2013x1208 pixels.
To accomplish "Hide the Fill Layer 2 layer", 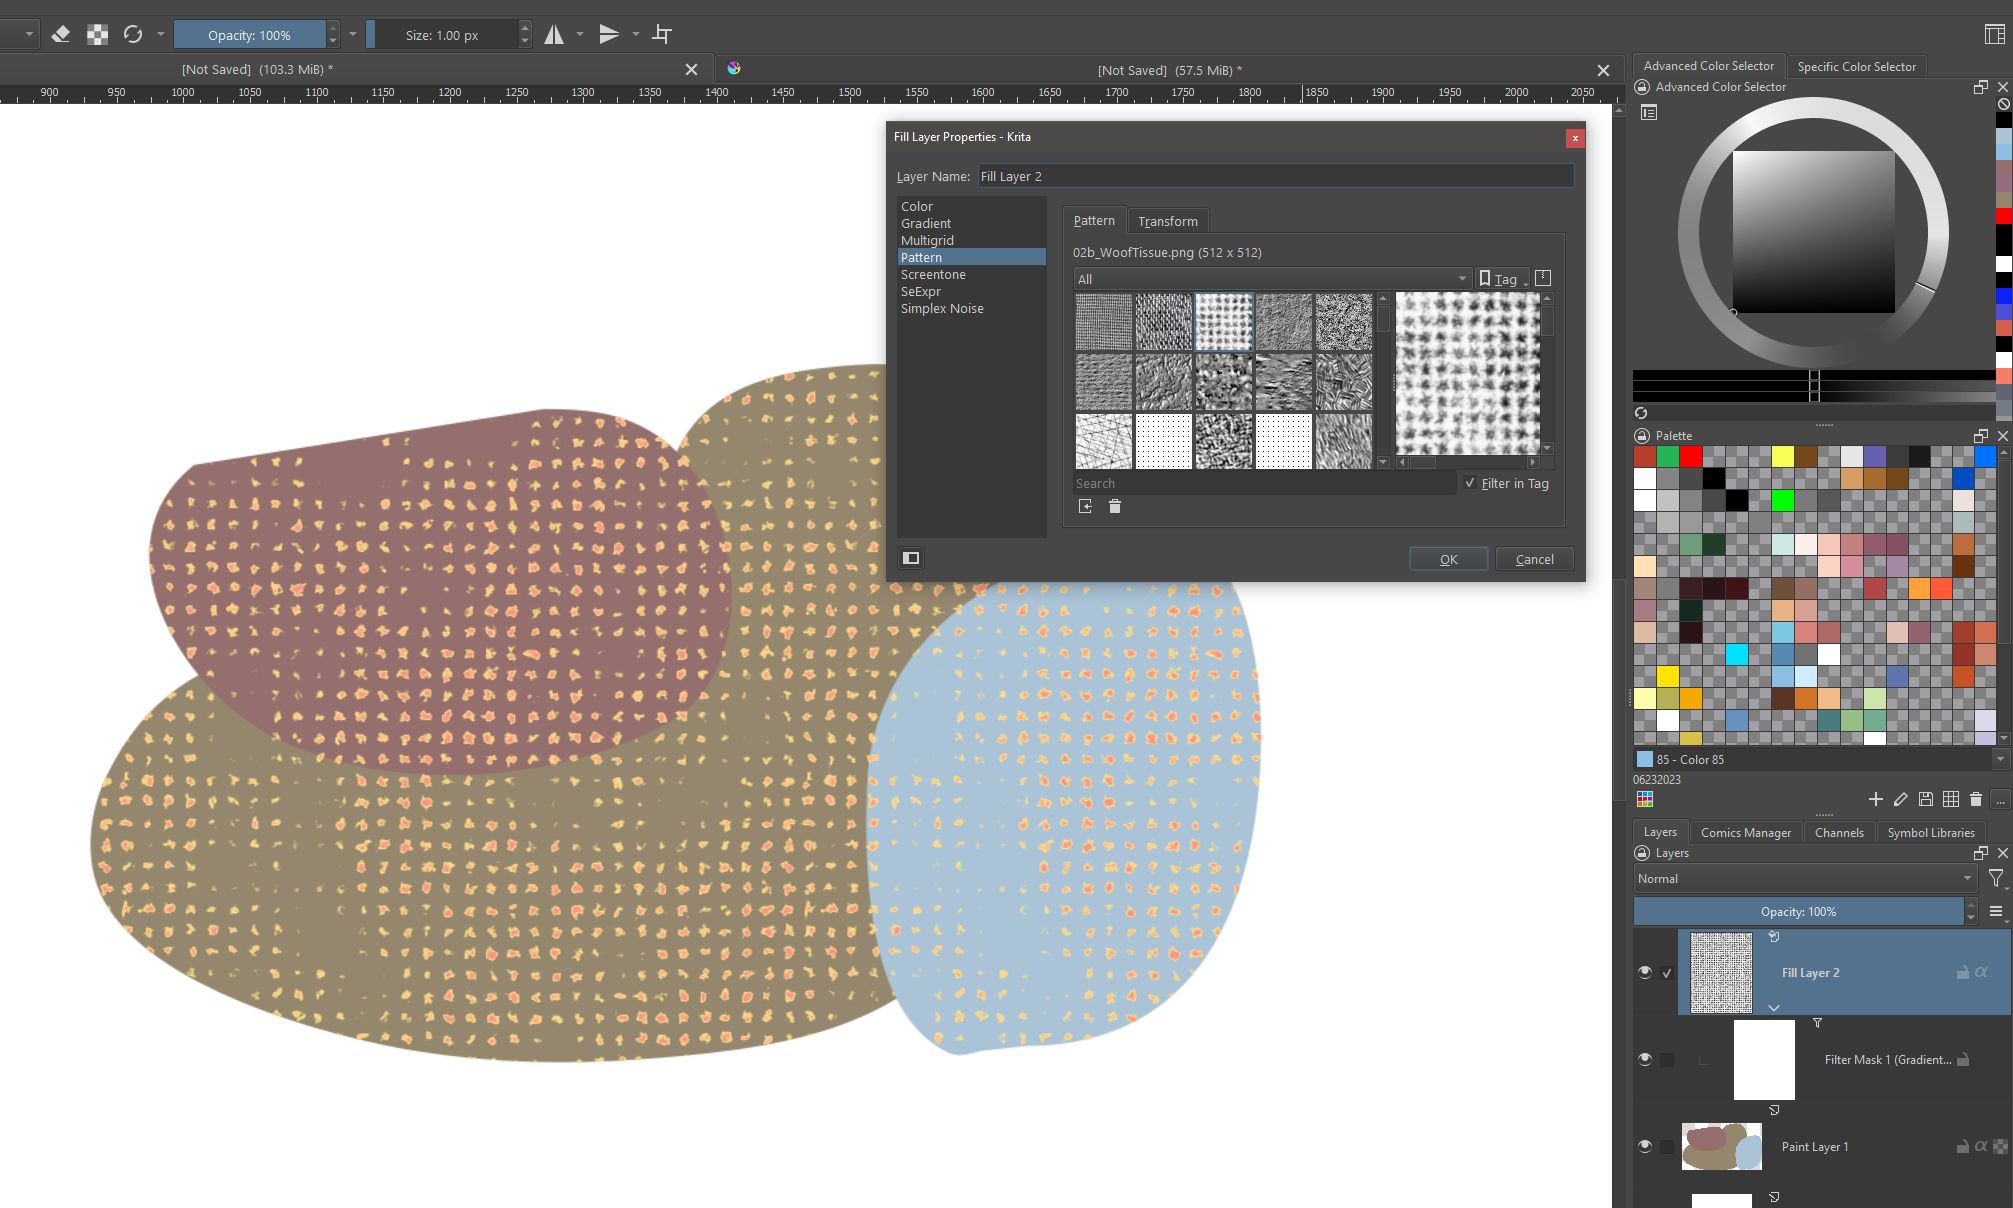I will (x=1645, y=972).
